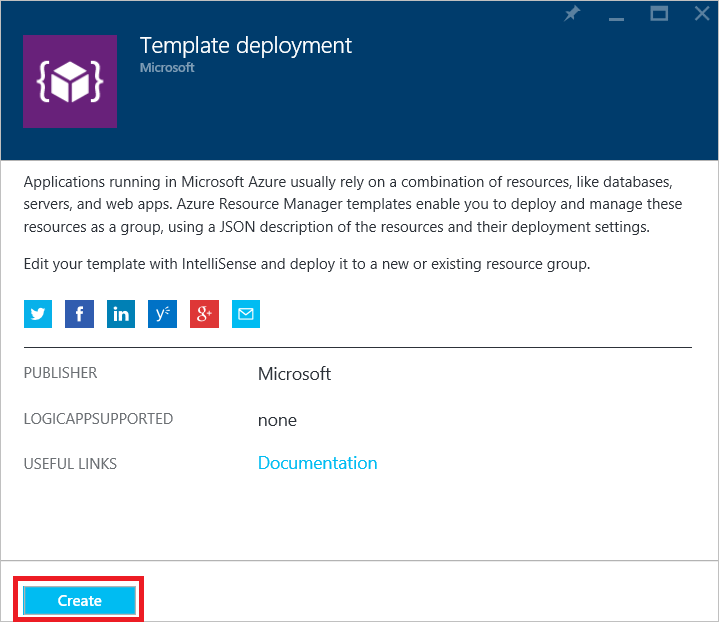Share via the Google Plus icon
The image size is (719, 622).
point(205,314)
